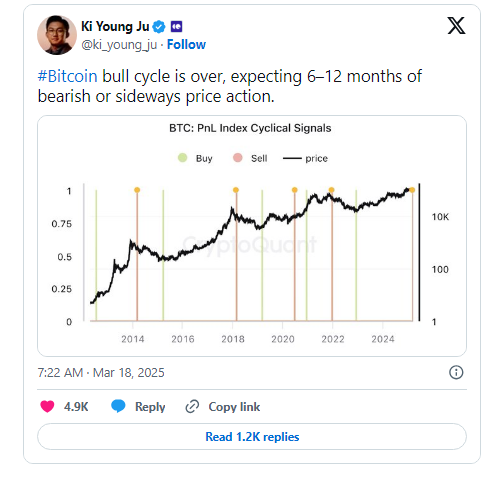Like the tweet with the heart icon
The image size is (485, 478).
(47, 406)
